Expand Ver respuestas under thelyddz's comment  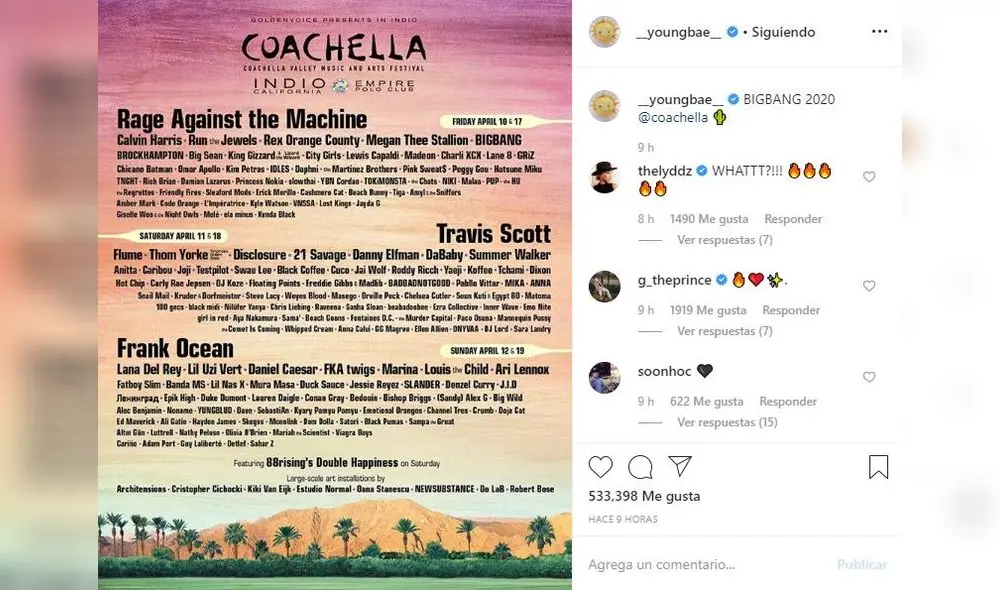click(x=724, y=239)
